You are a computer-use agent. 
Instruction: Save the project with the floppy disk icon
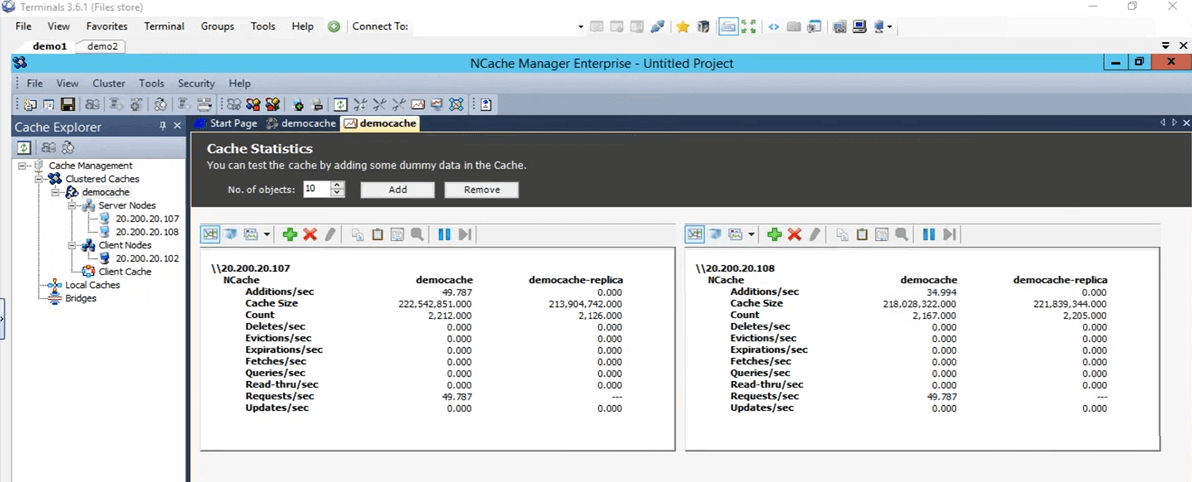point(68,104)
